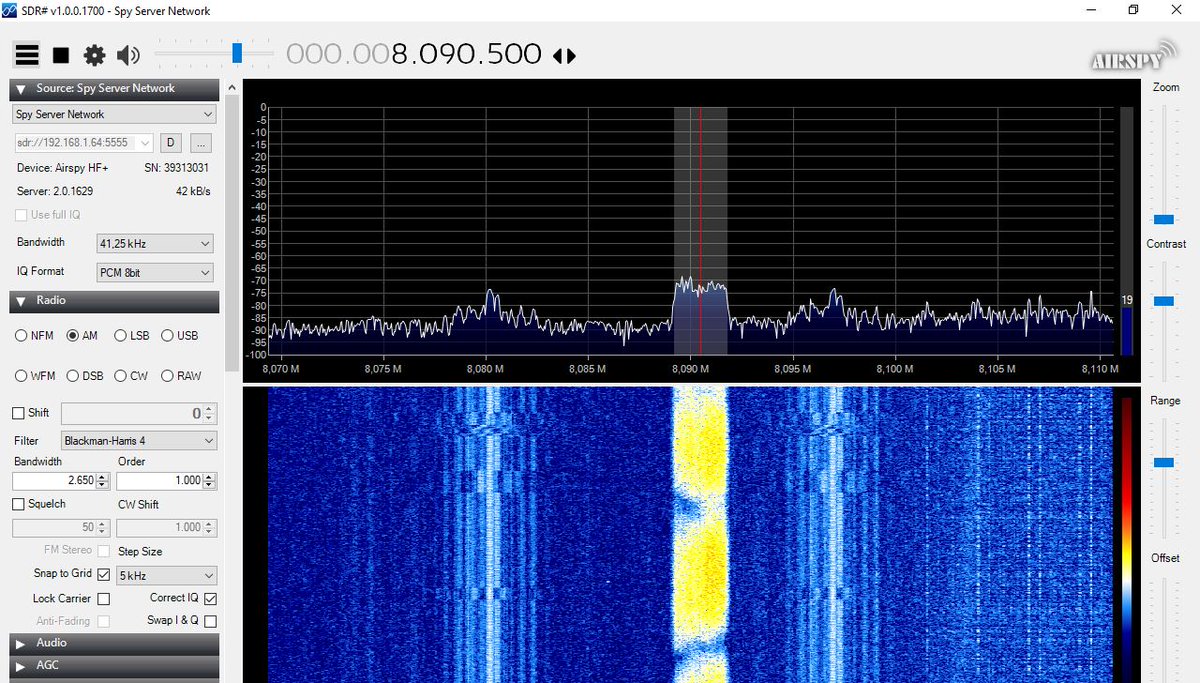Click the D button next to server address
Screen dimensions: 1200x683
pos(170,142)
